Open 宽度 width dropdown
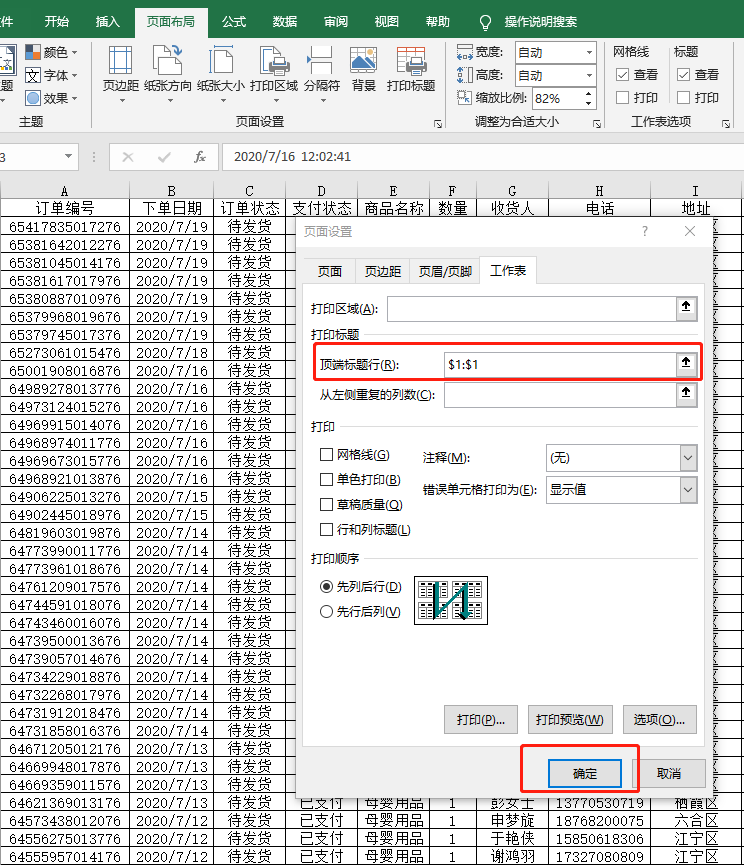Image resolution: width=744 pixels, height=865 pixels. tap(589, 53)
